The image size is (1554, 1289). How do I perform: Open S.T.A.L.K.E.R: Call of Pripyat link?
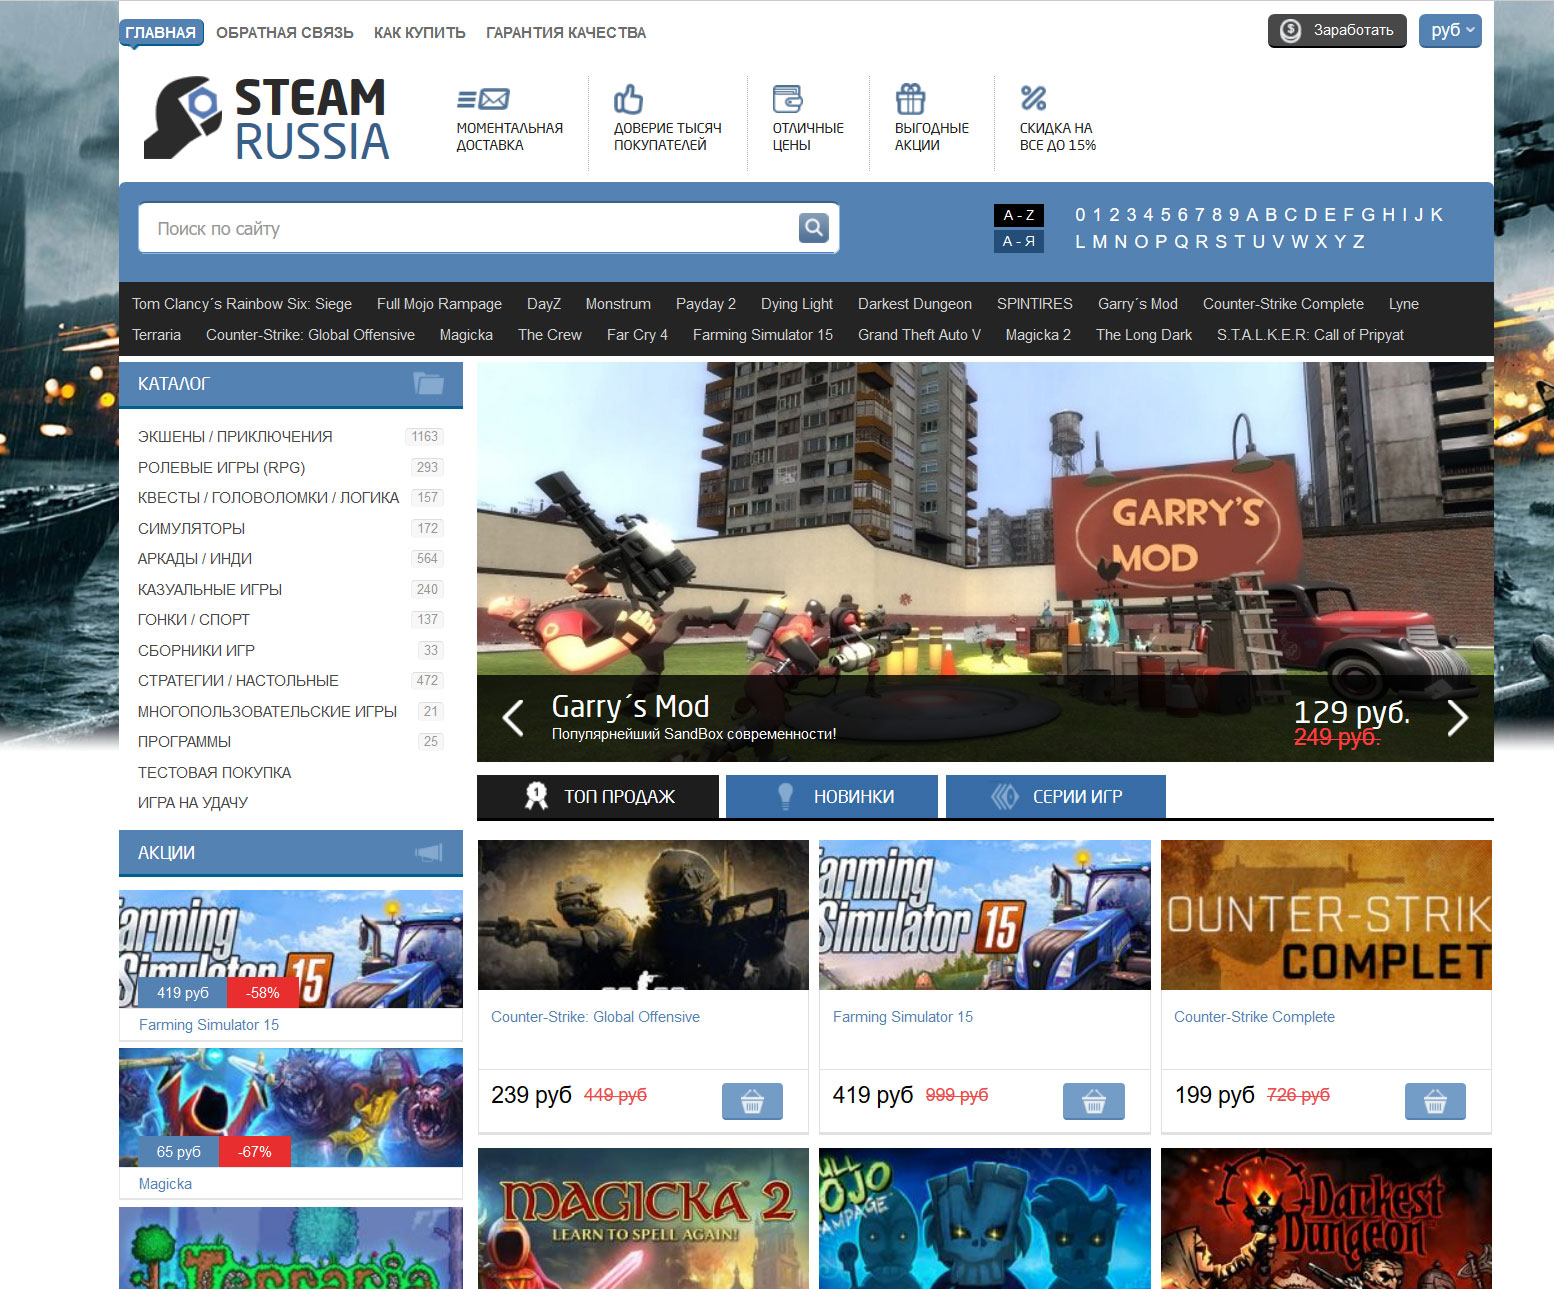pos(1310,335)
